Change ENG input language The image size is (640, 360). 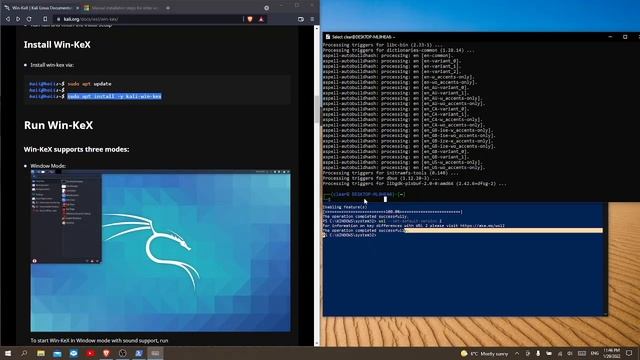pos(595,353)
